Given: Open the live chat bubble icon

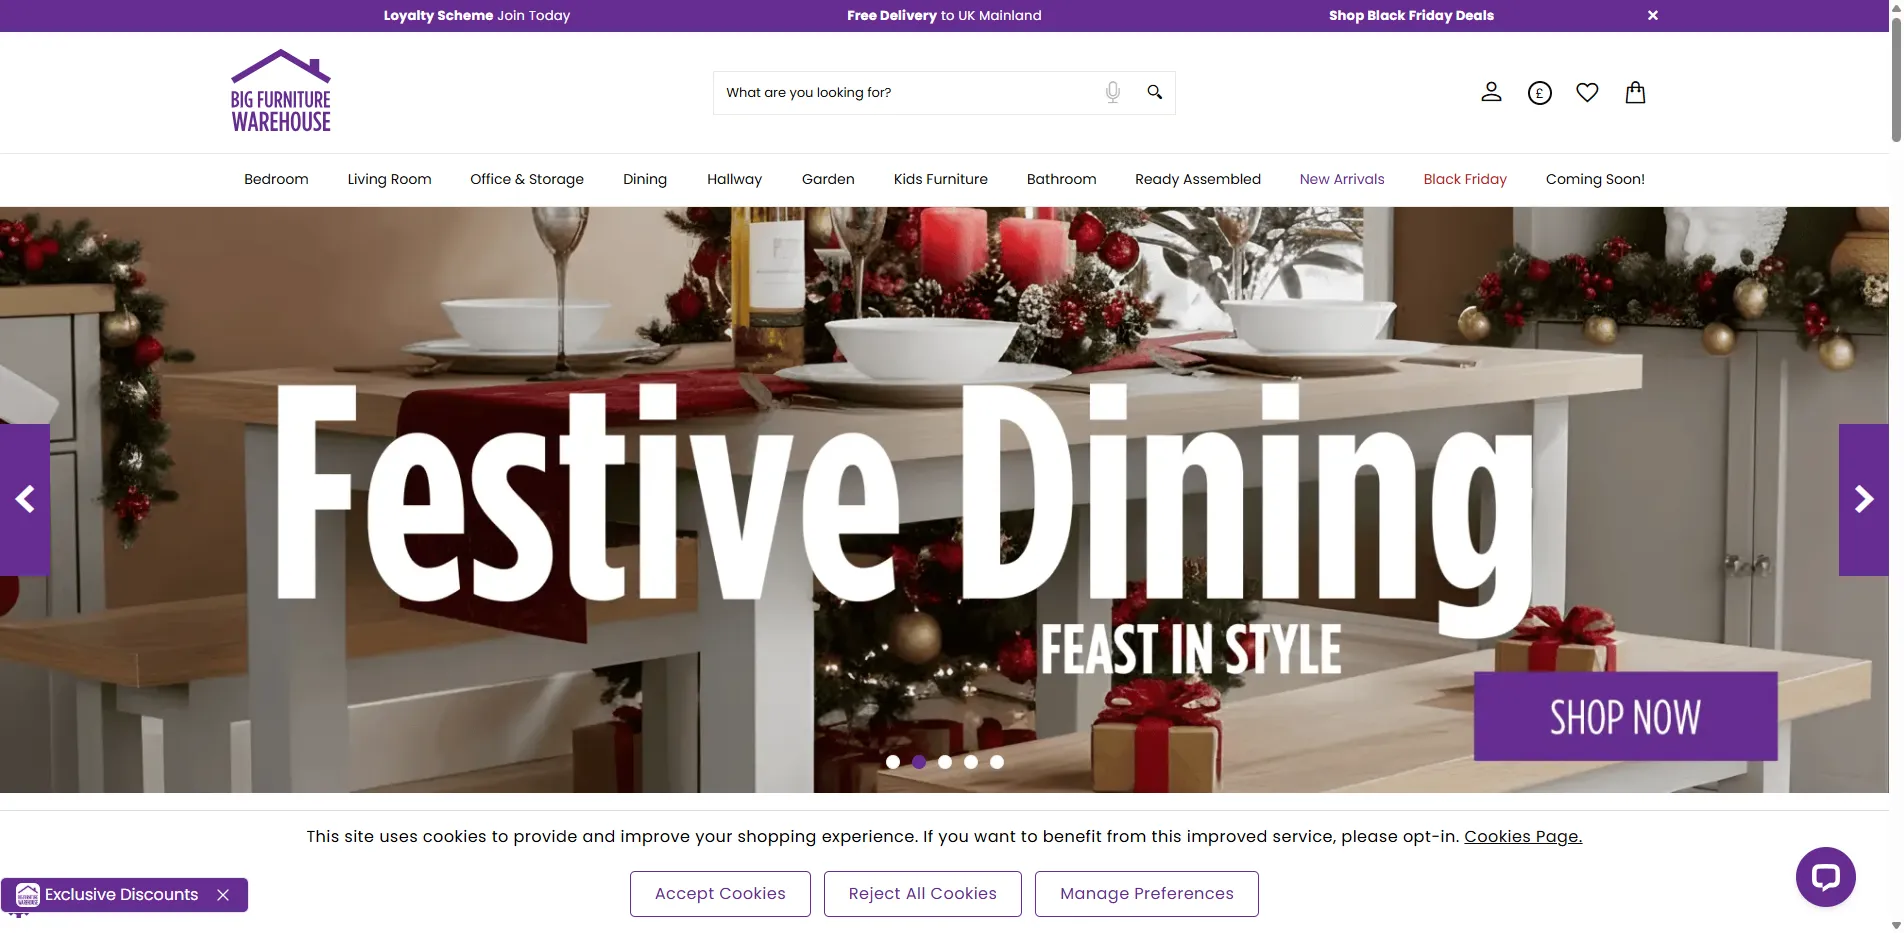Looking at the screenshot, I should coord(1825,877).
